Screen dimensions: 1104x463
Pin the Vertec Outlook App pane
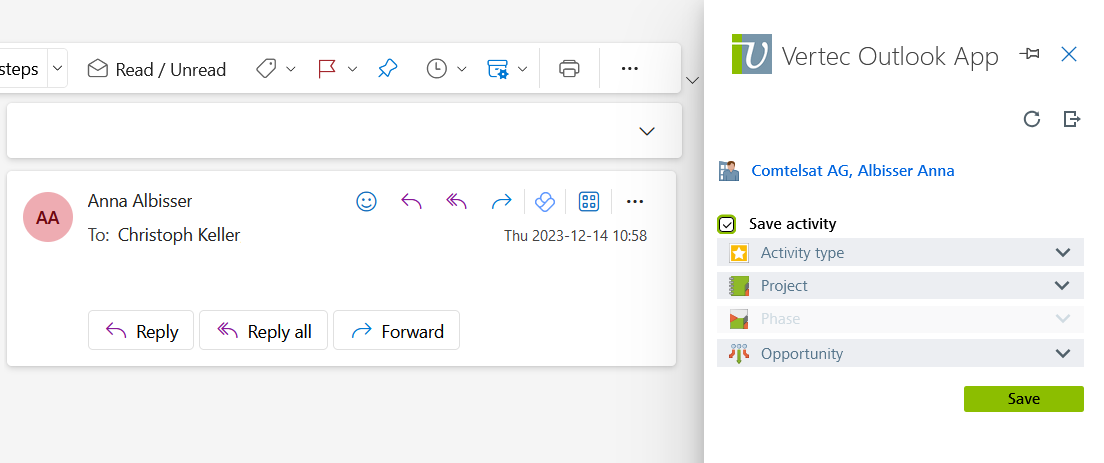1029,54
